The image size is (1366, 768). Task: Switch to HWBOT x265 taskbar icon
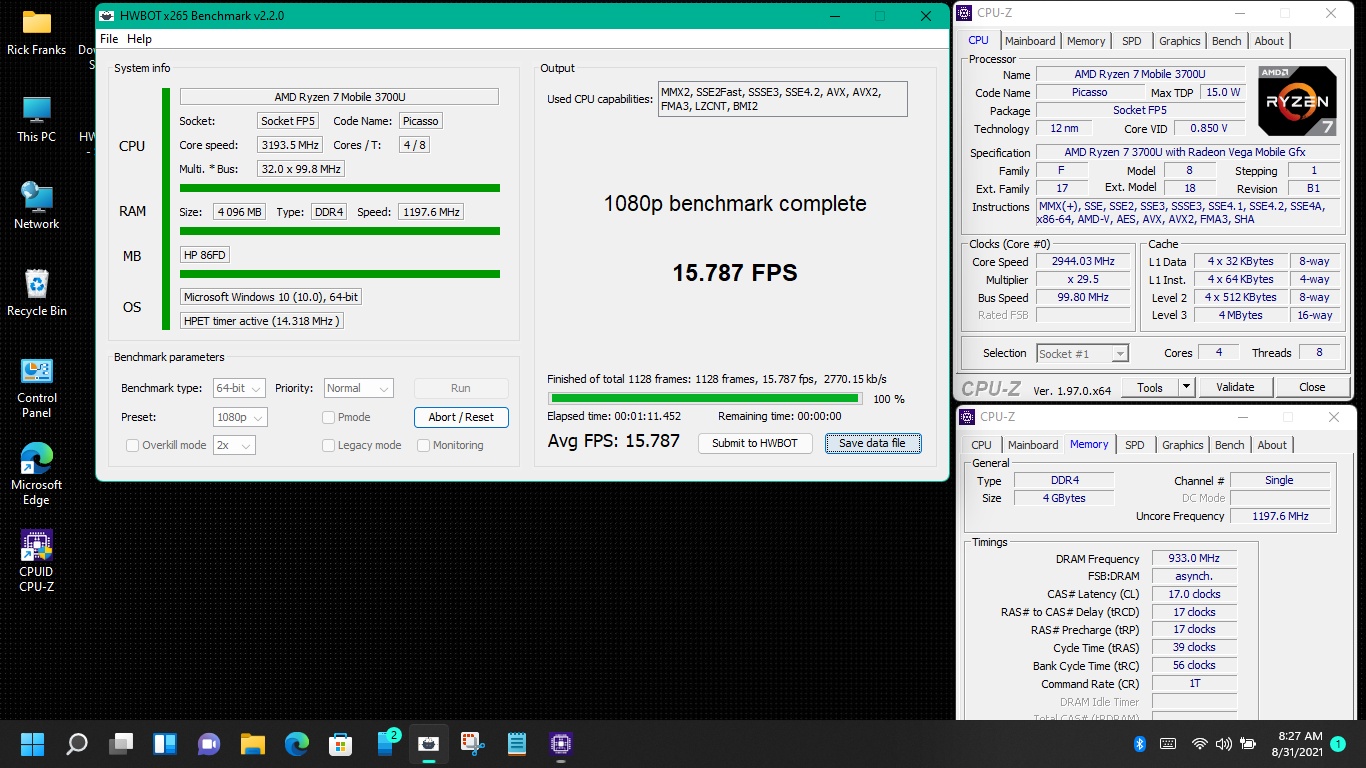click(x=429, y=744)
